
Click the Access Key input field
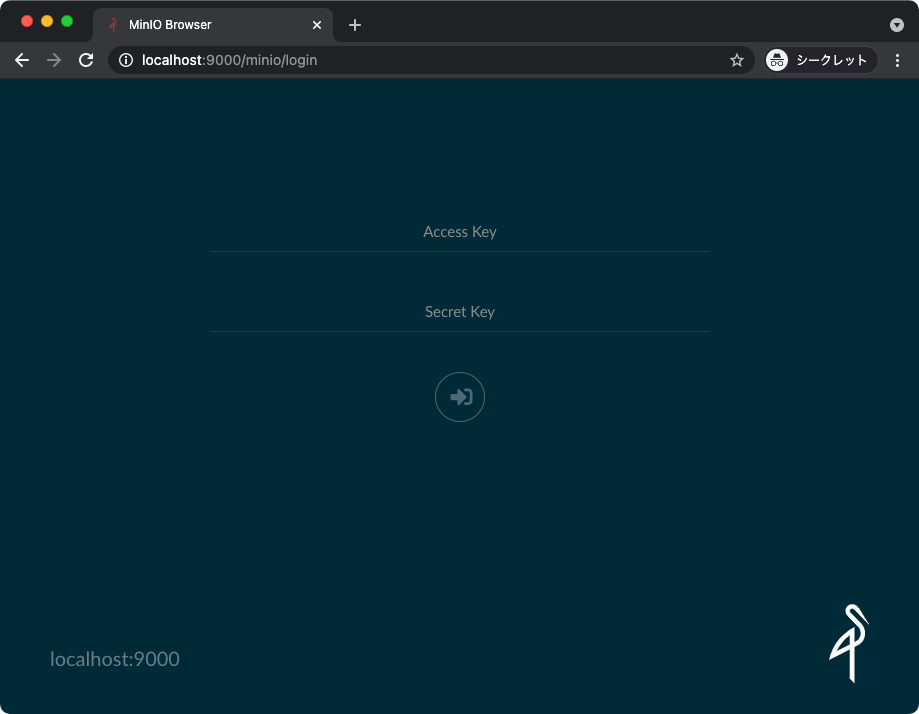click(x=460, y=232)
